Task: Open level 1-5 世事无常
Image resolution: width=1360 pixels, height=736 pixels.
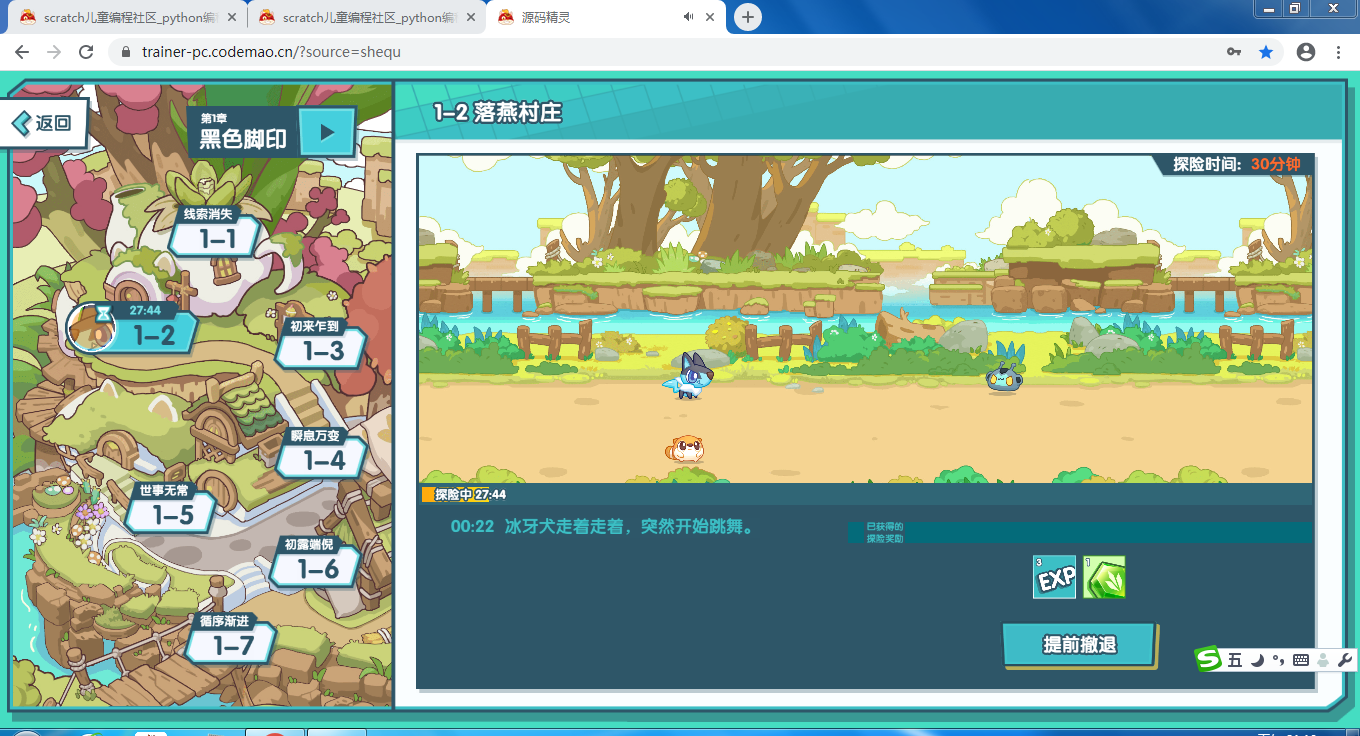Action: pos(170,507)
